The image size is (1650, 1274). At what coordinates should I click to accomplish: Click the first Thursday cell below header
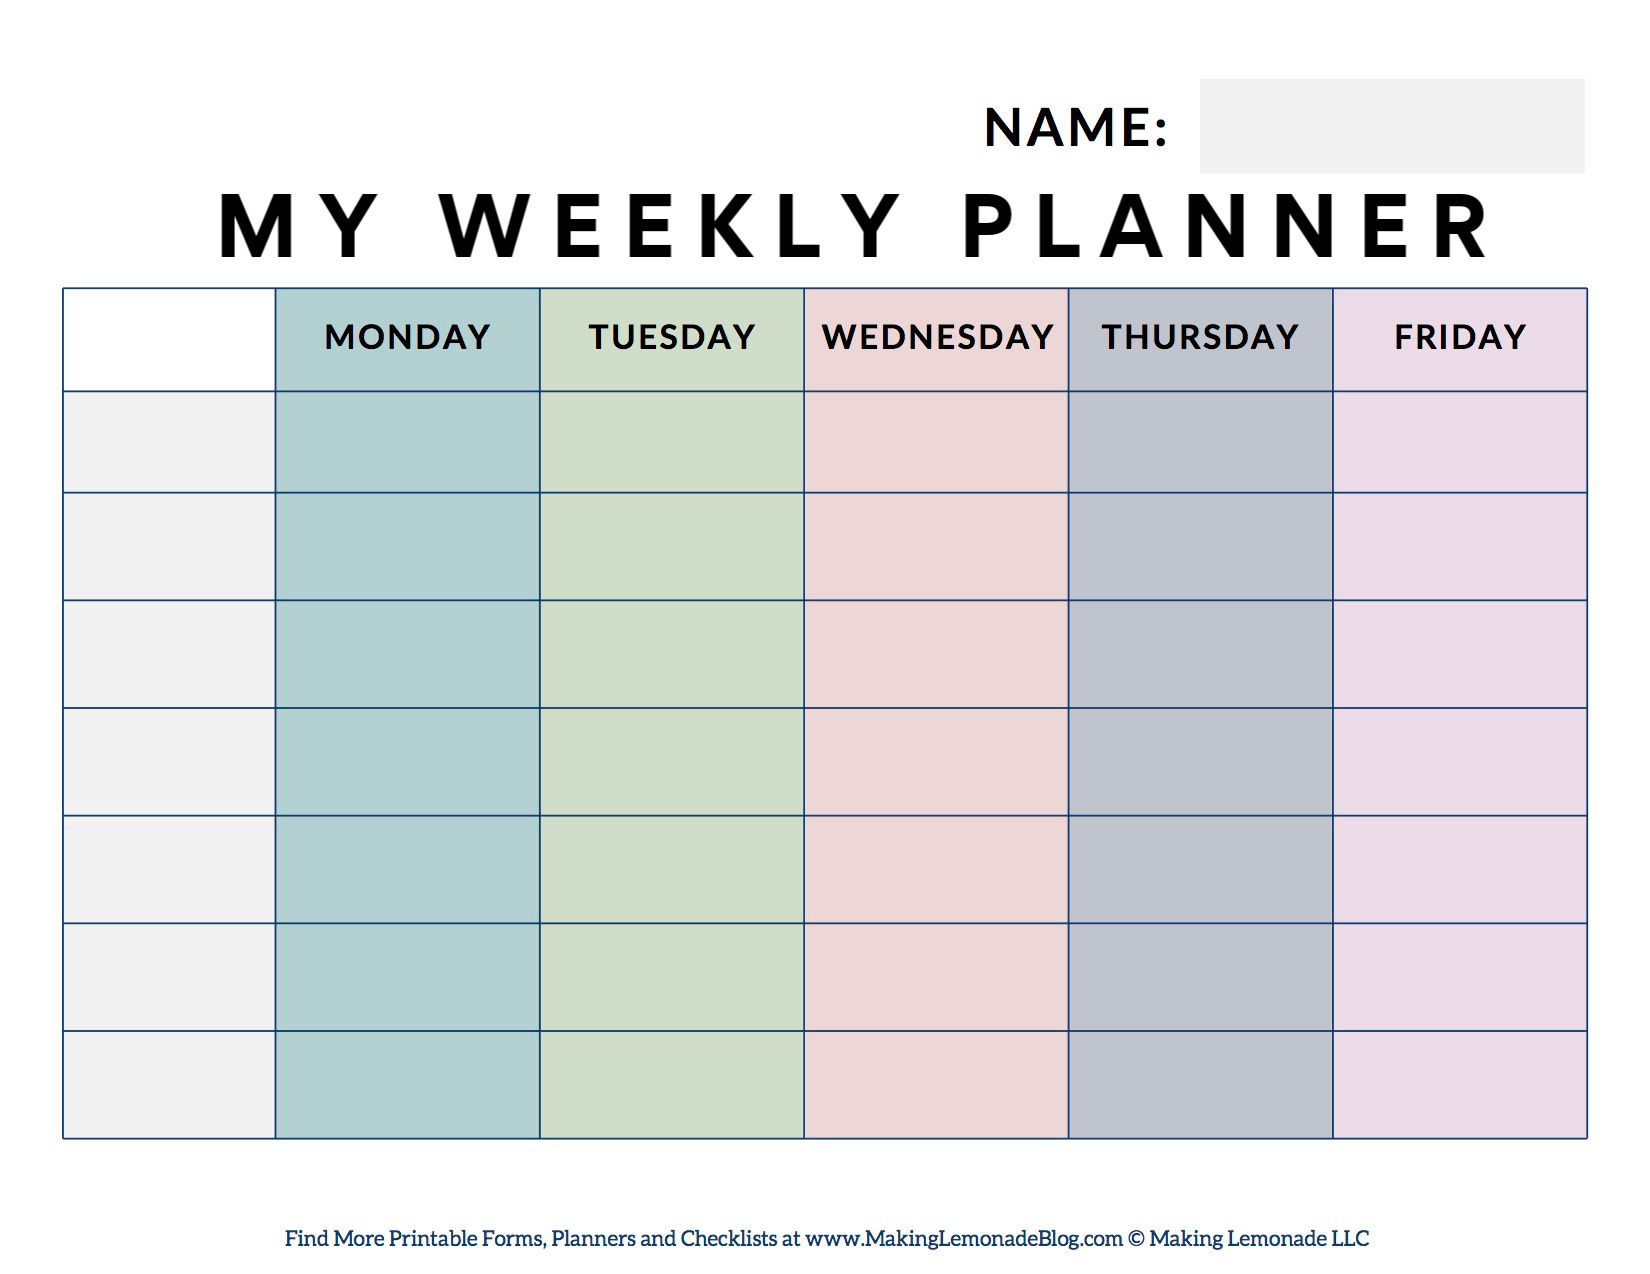coord(1200,442)
